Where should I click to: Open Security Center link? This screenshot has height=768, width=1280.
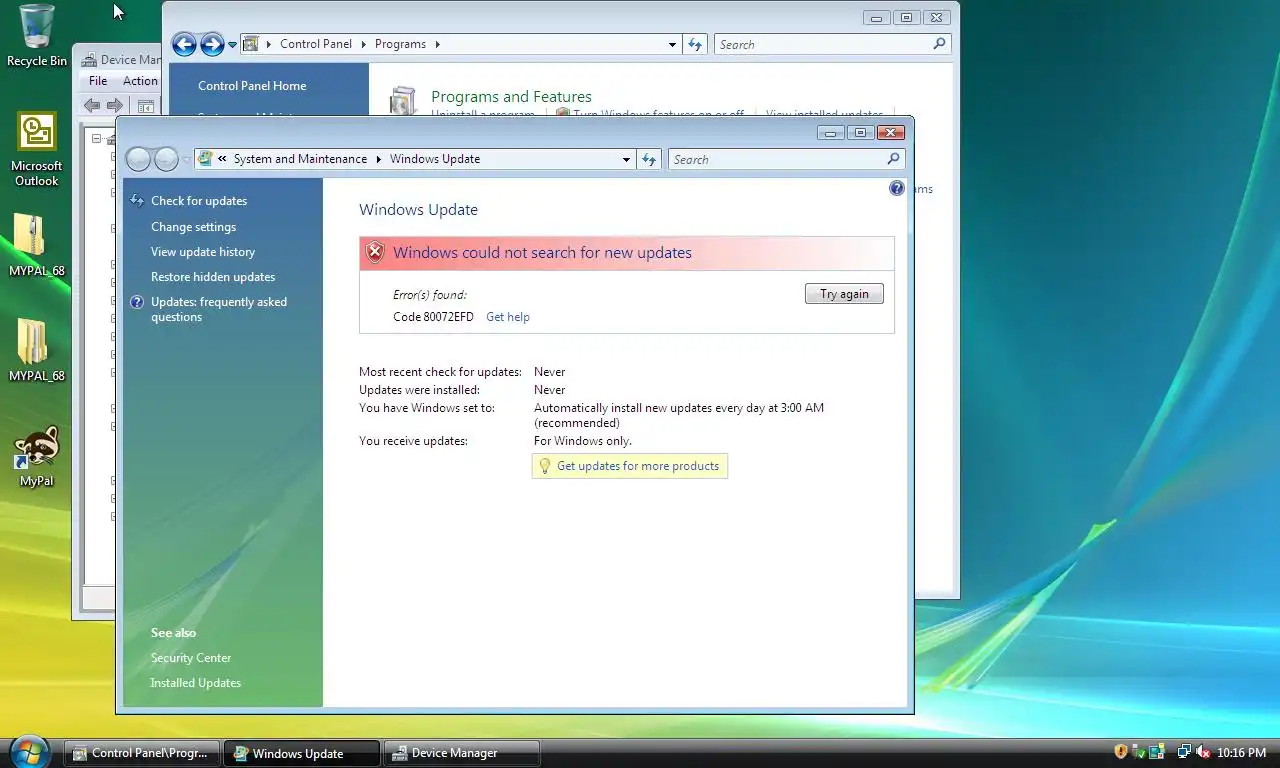191,658
